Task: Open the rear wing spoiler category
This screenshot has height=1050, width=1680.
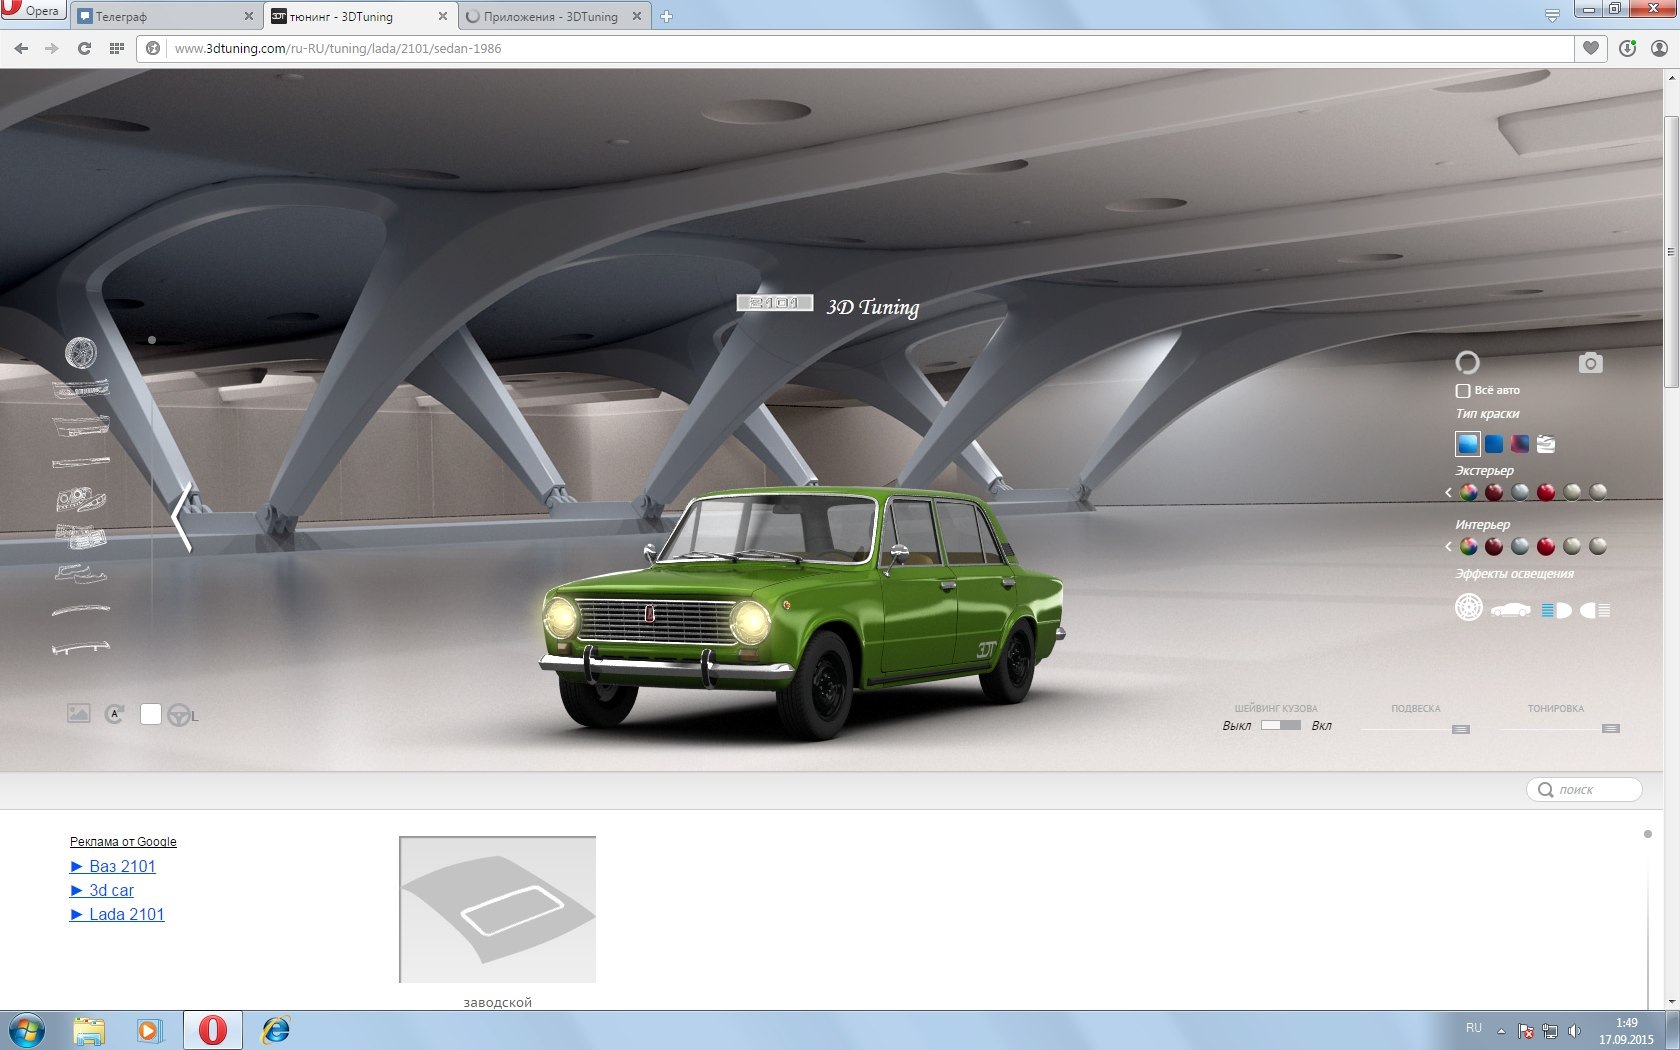Action: coord(81,647)
